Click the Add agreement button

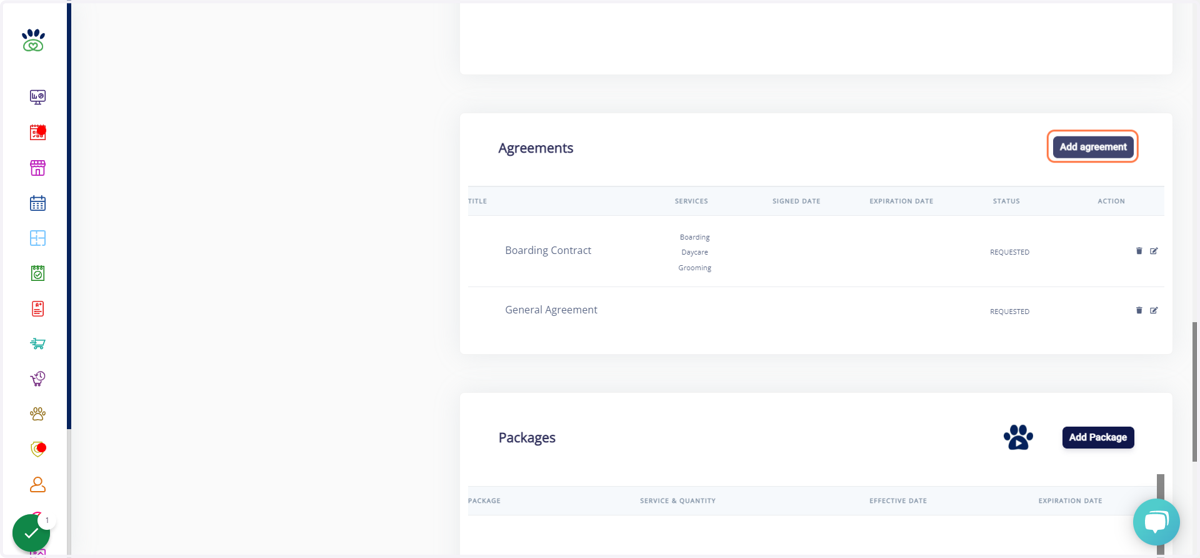click(1093, 147)
